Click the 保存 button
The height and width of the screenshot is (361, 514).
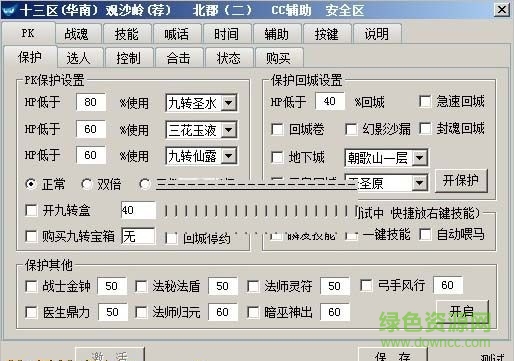point(393,355)
